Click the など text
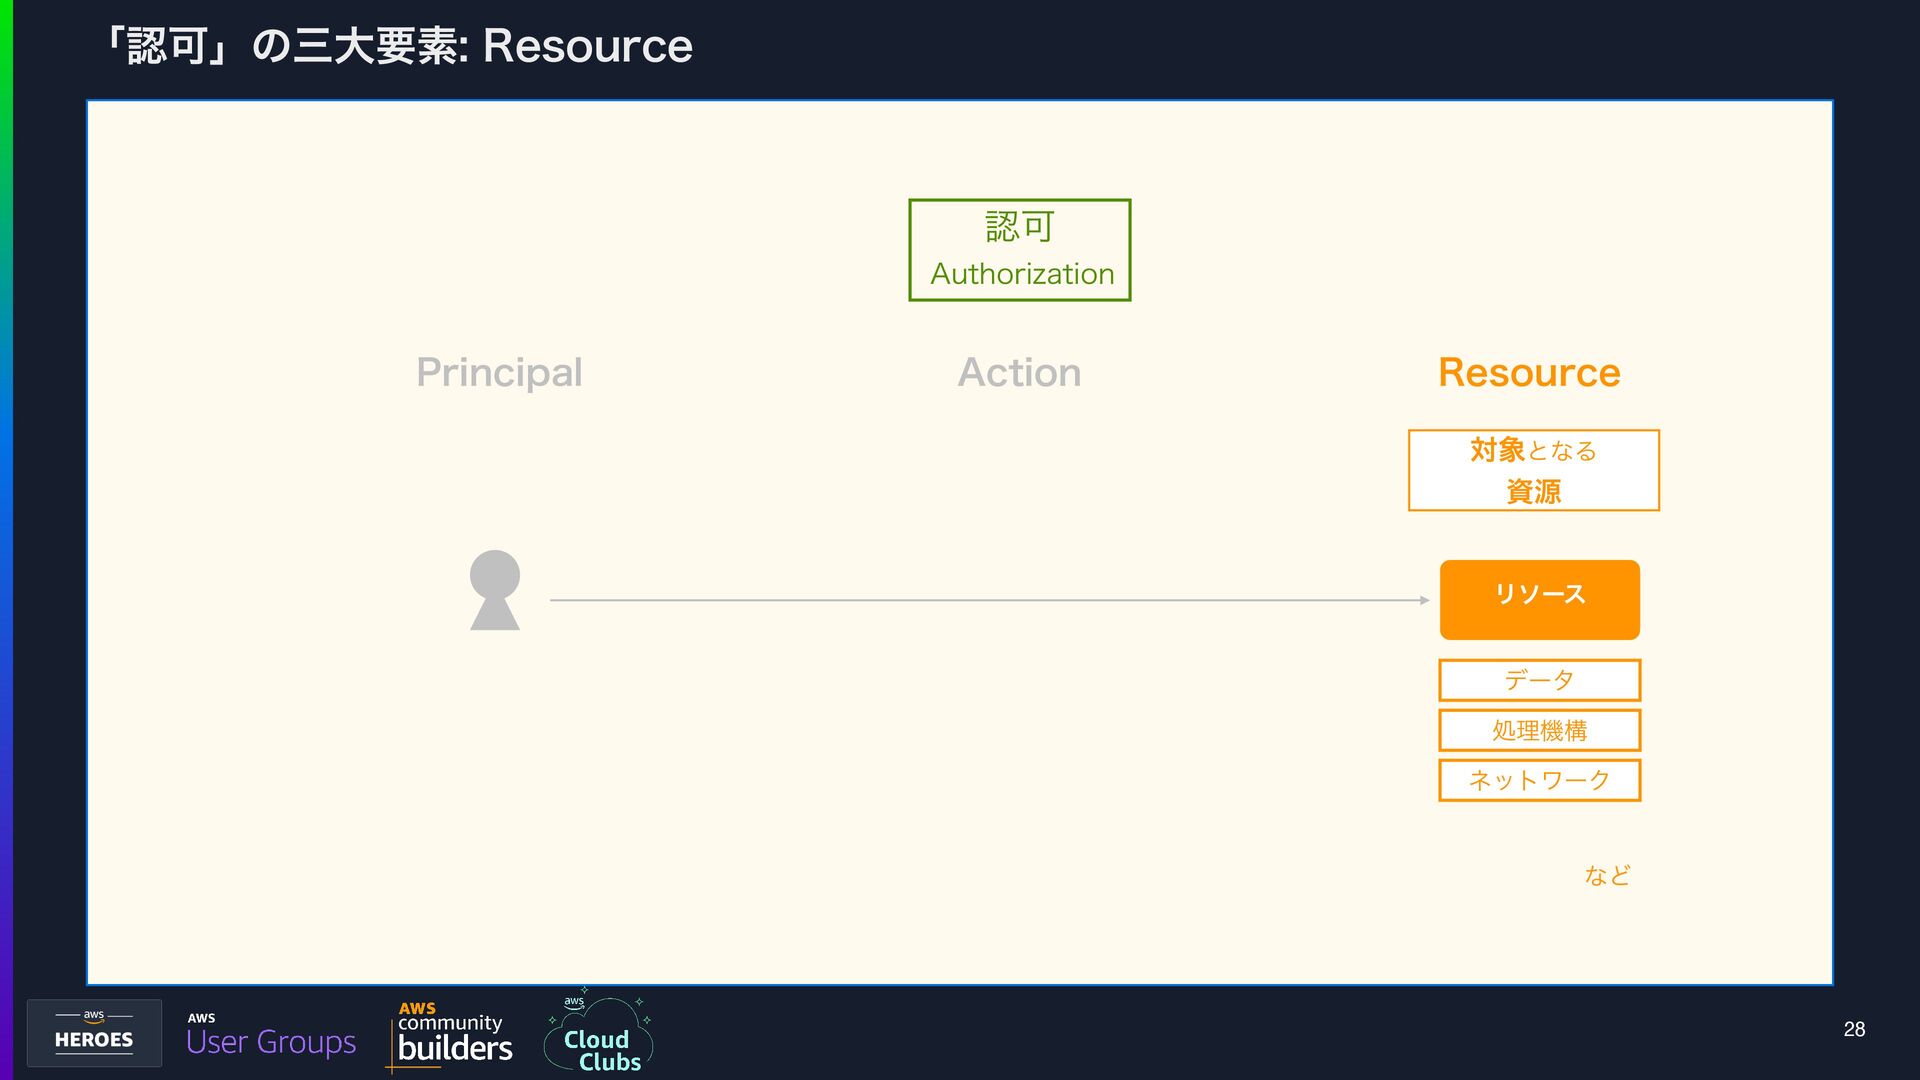Screen dimensions: 1920x1080 coord(1607,875)
